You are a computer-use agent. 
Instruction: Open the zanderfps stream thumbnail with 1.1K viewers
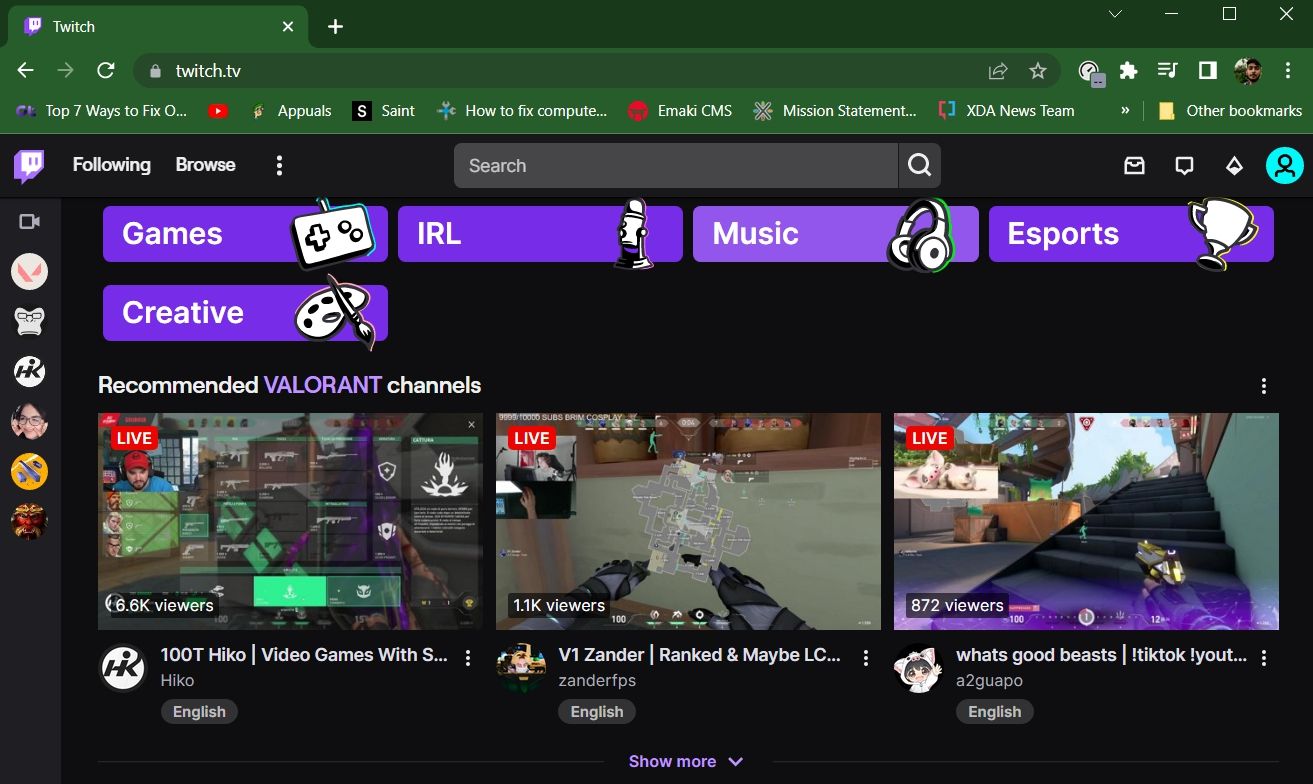688,521
